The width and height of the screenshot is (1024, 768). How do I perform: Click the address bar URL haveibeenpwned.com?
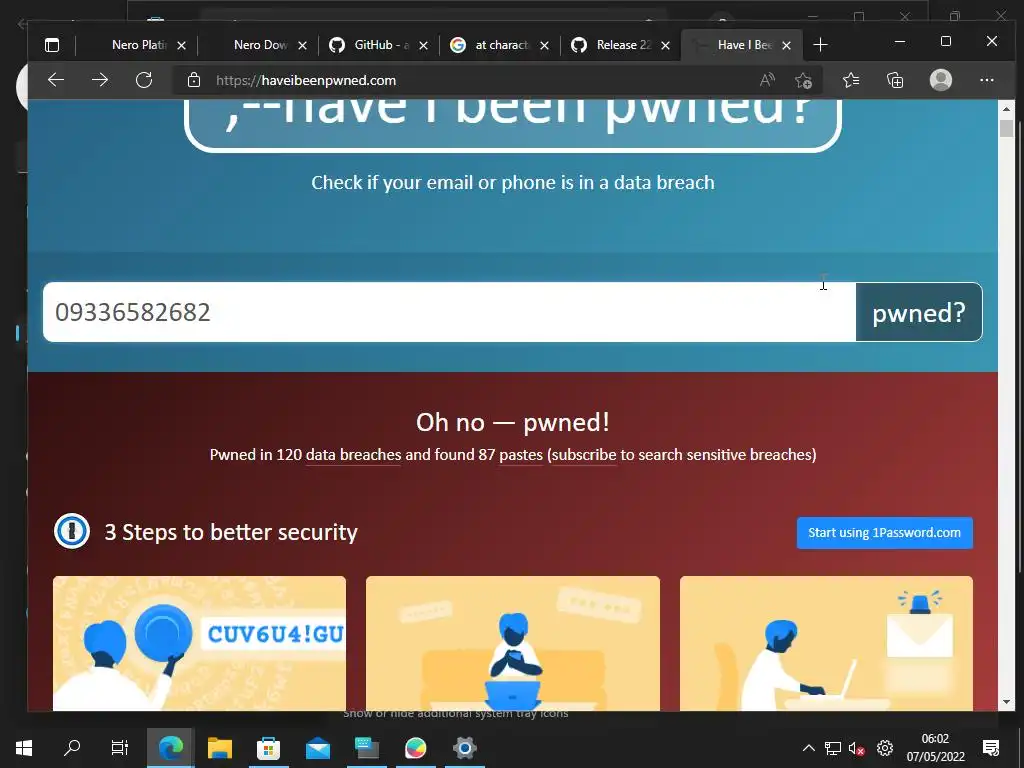[306, 80]
